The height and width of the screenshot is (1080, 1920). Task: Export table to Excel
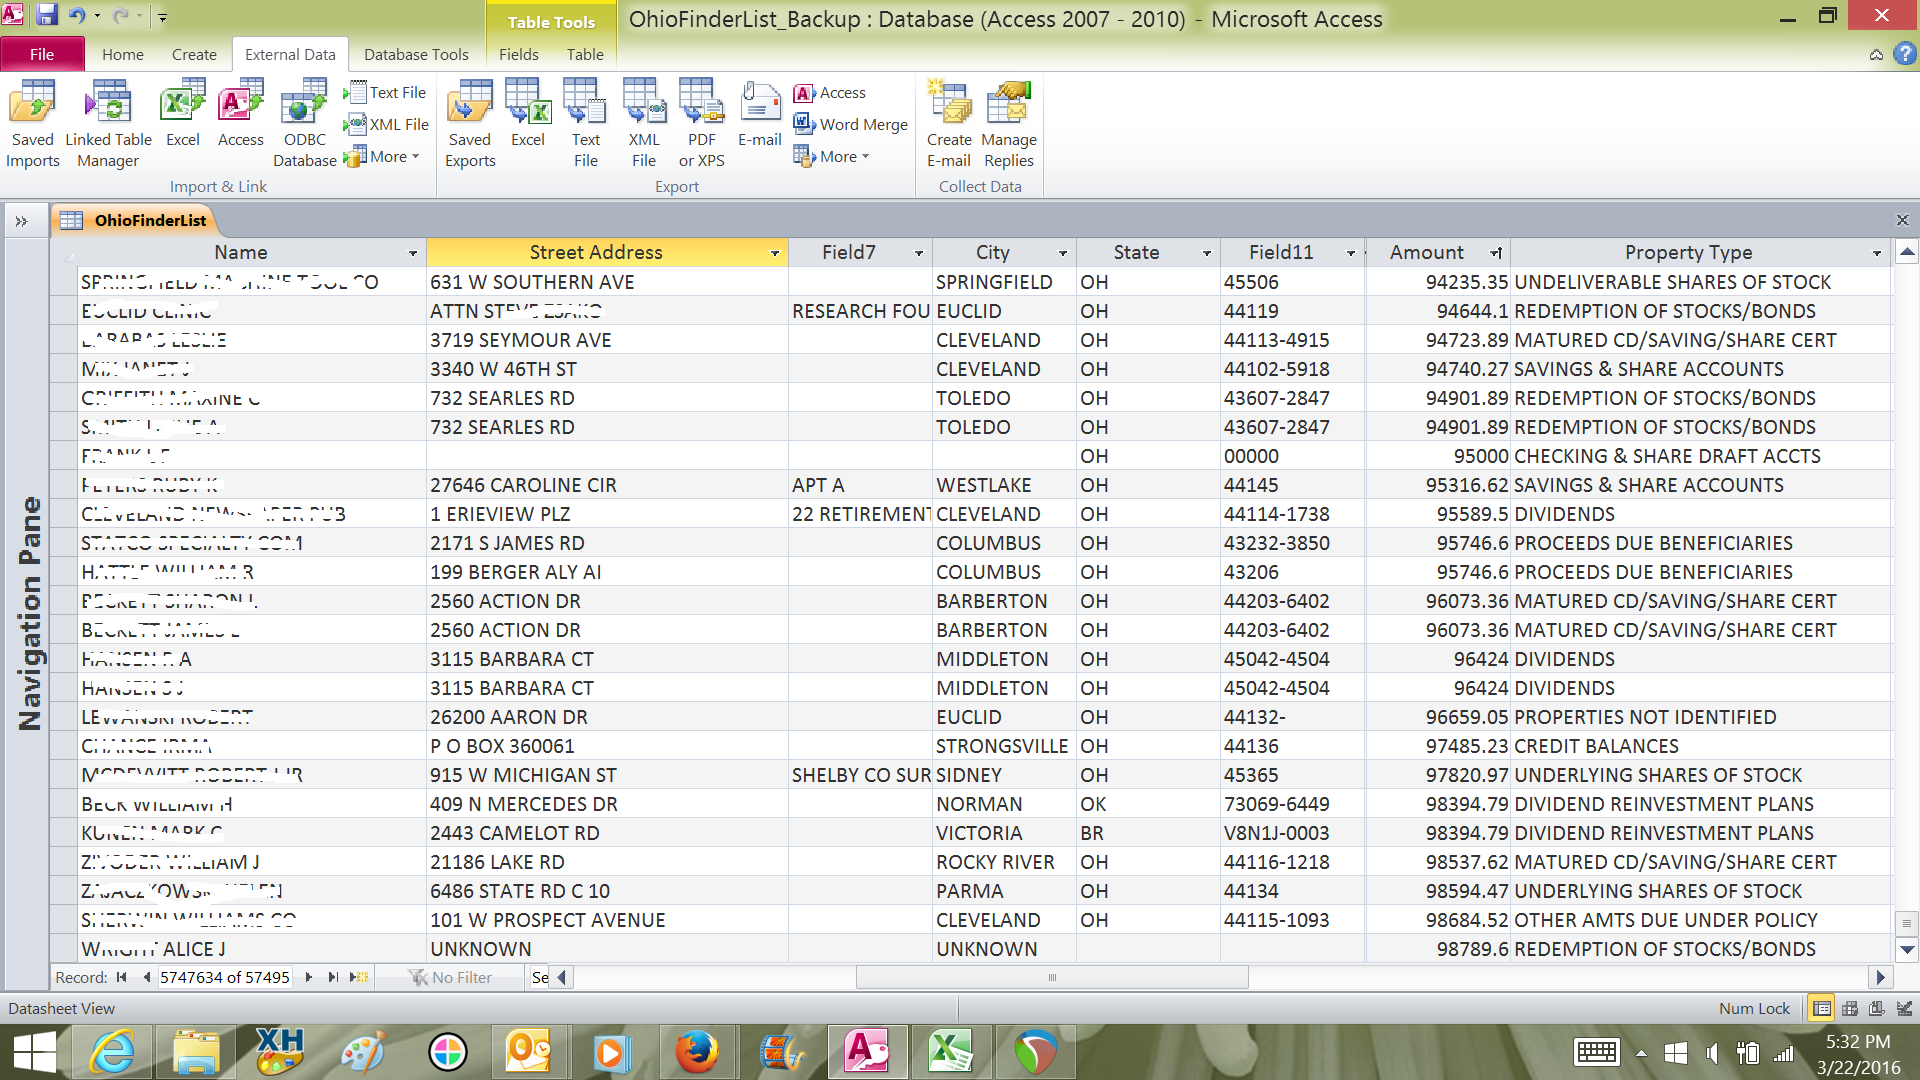pyautogui.click(x=528, y=114)
